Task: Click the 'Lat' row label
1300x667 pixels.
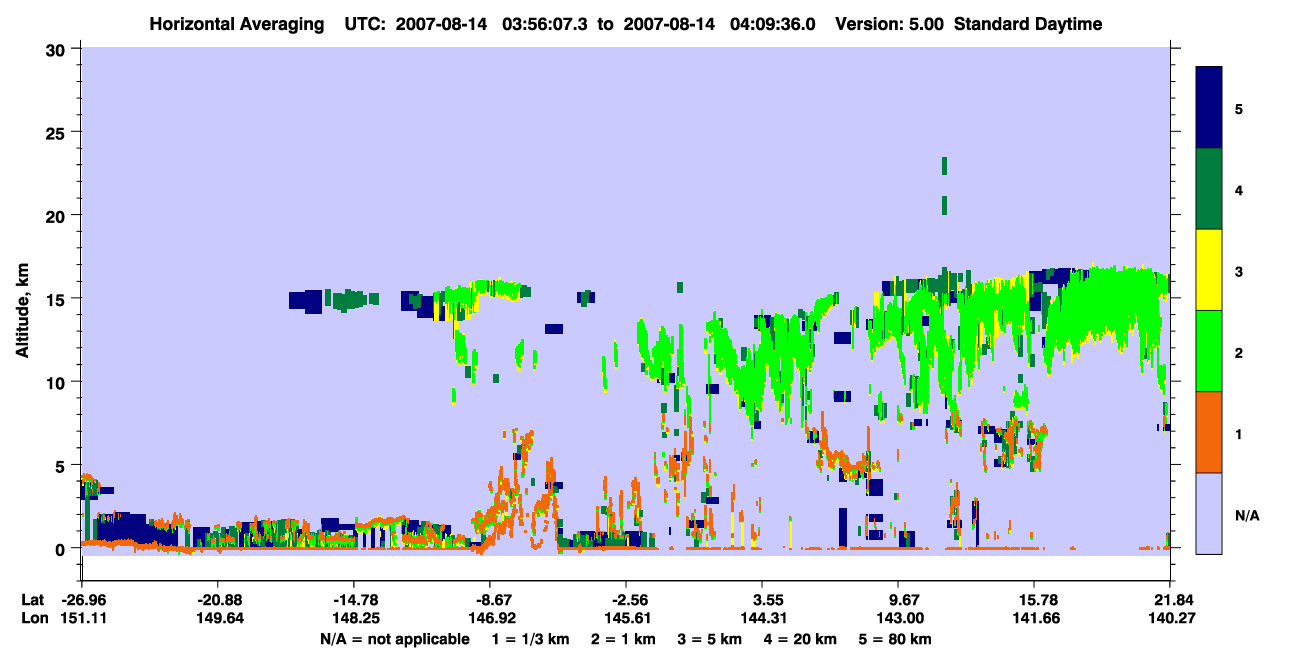Action: [x=33, y=600]
